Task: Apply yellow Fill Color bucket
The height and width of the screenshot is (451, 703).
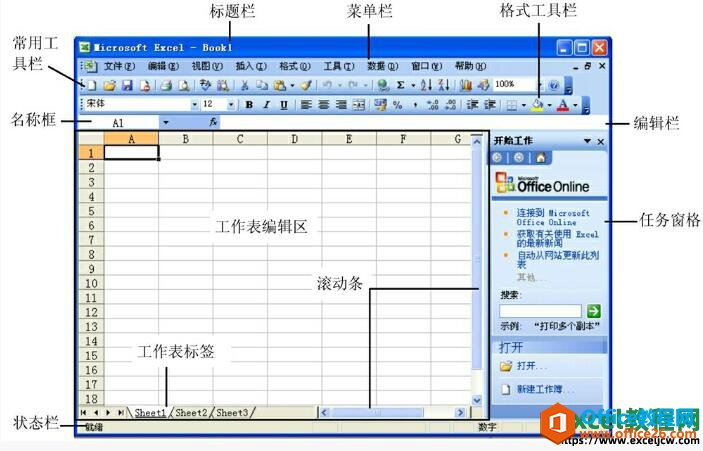Action: pos(537,105)
